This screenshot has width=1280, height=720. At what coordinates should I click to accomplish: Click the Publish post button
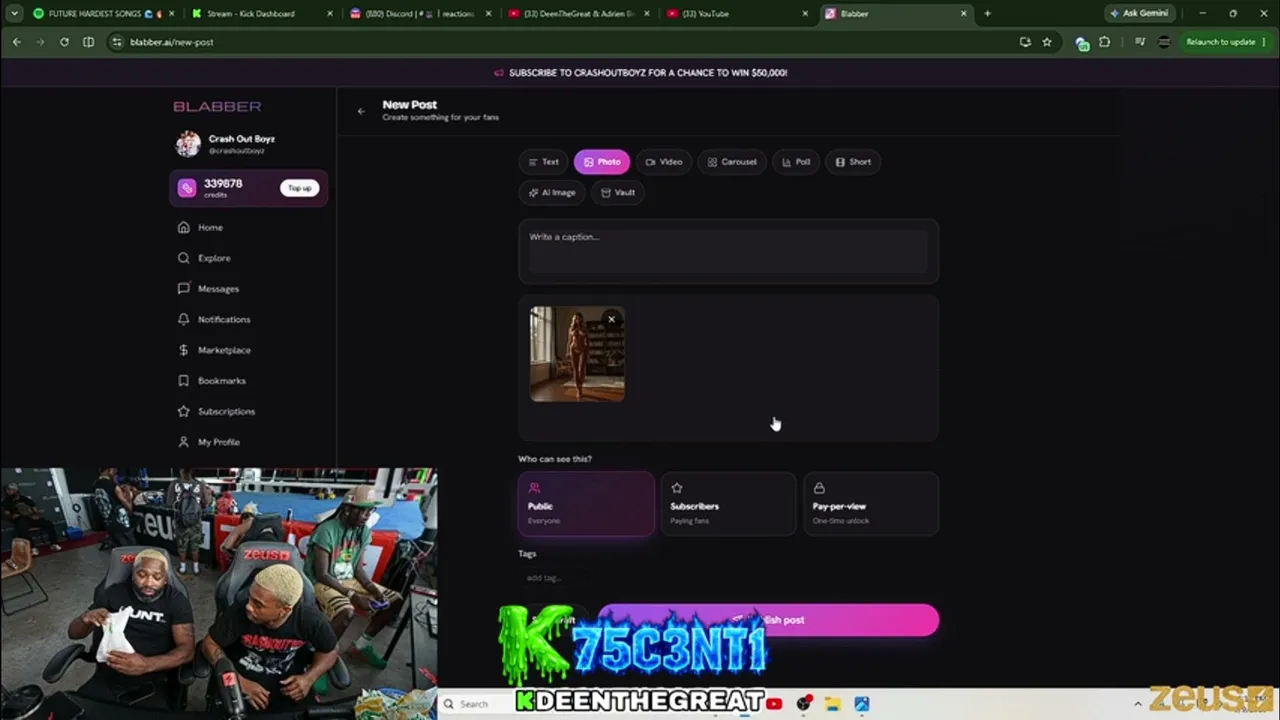coord(768,620)
